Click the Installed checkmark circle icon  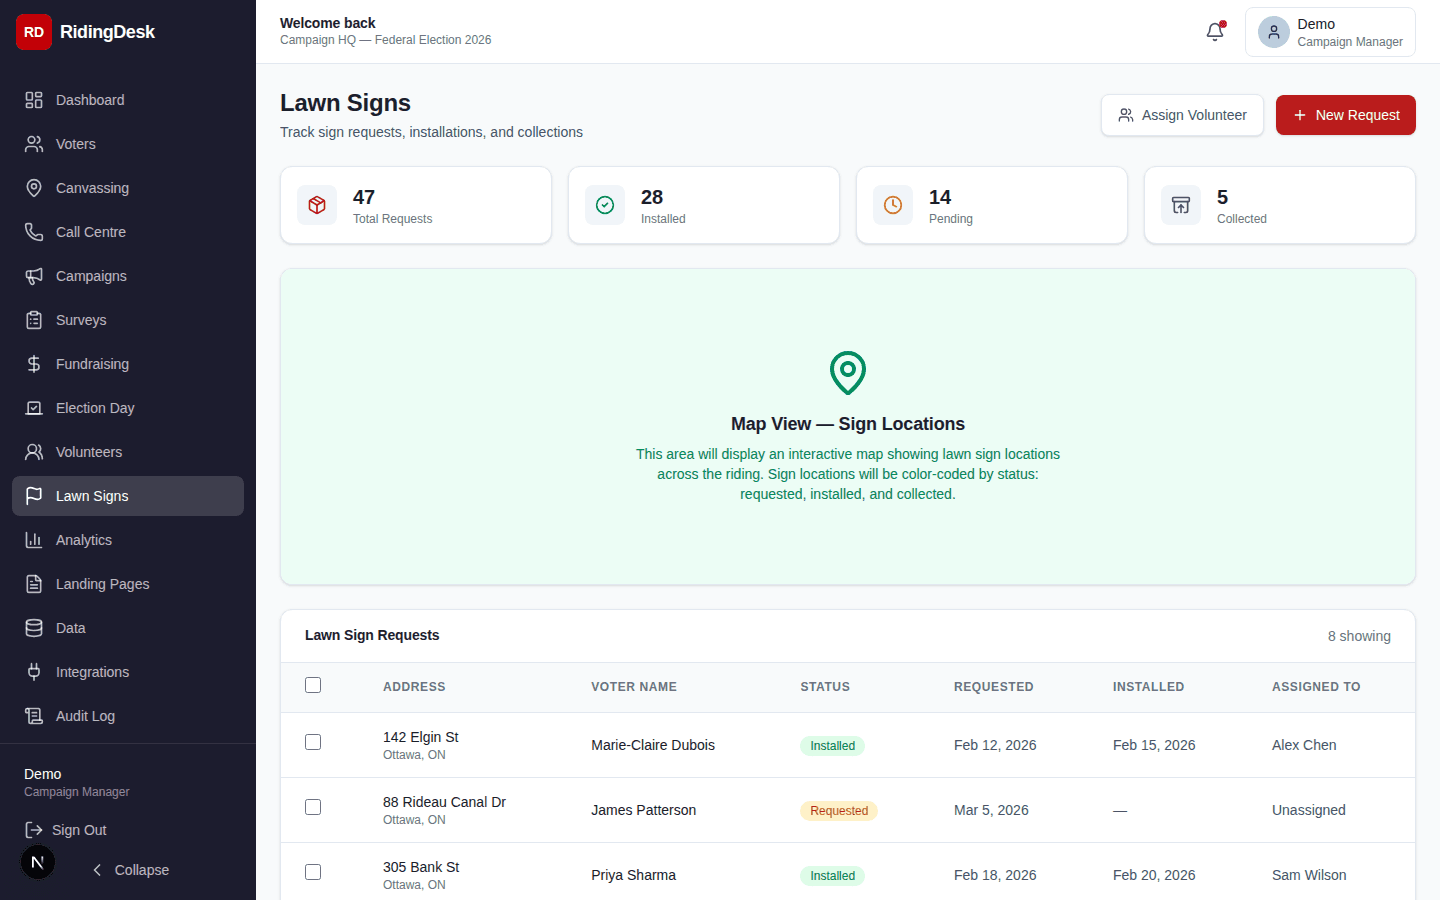(x=605, y=205)
